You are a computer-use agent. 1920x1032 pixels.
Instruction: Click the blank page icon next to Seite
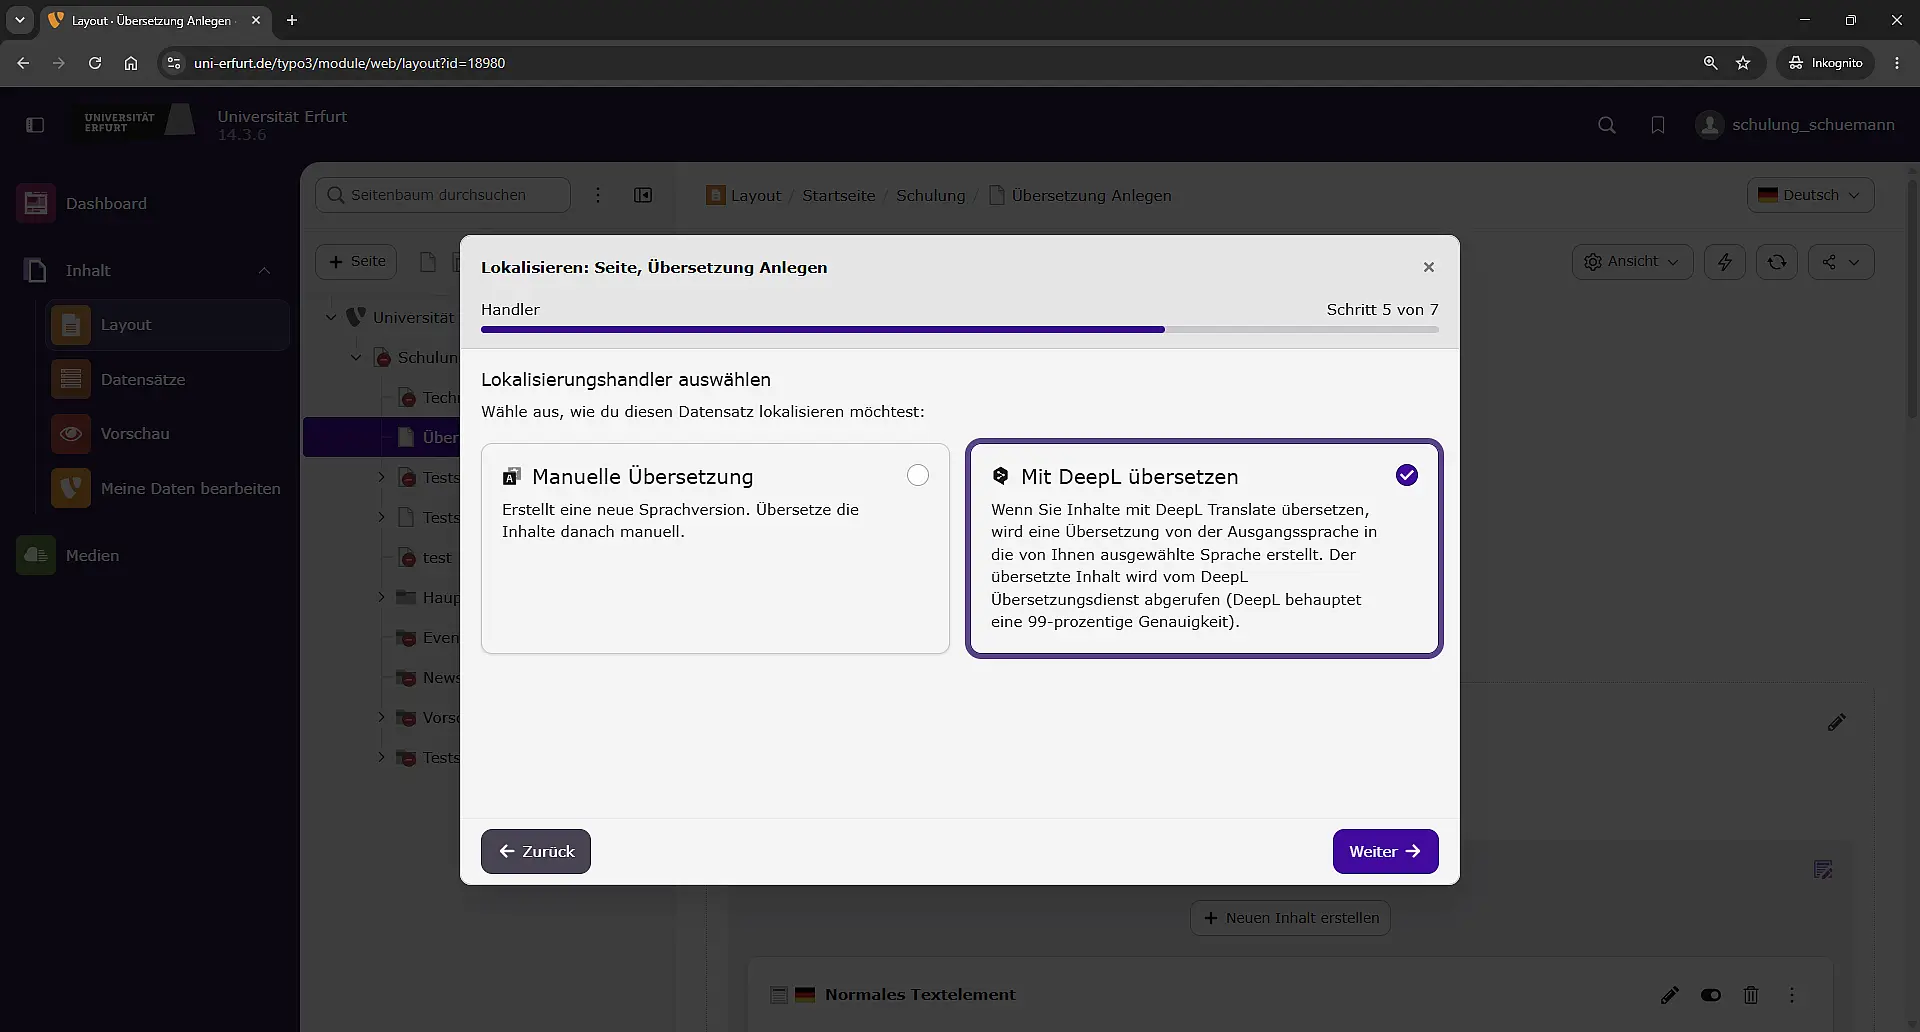click(x=428, y=262)
